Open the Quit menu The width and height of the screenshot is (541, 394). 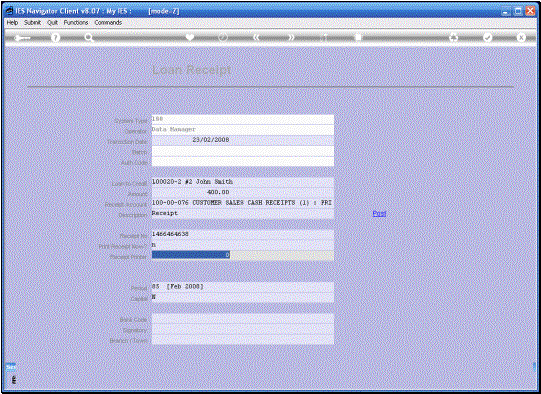click(x=52, y=22)
